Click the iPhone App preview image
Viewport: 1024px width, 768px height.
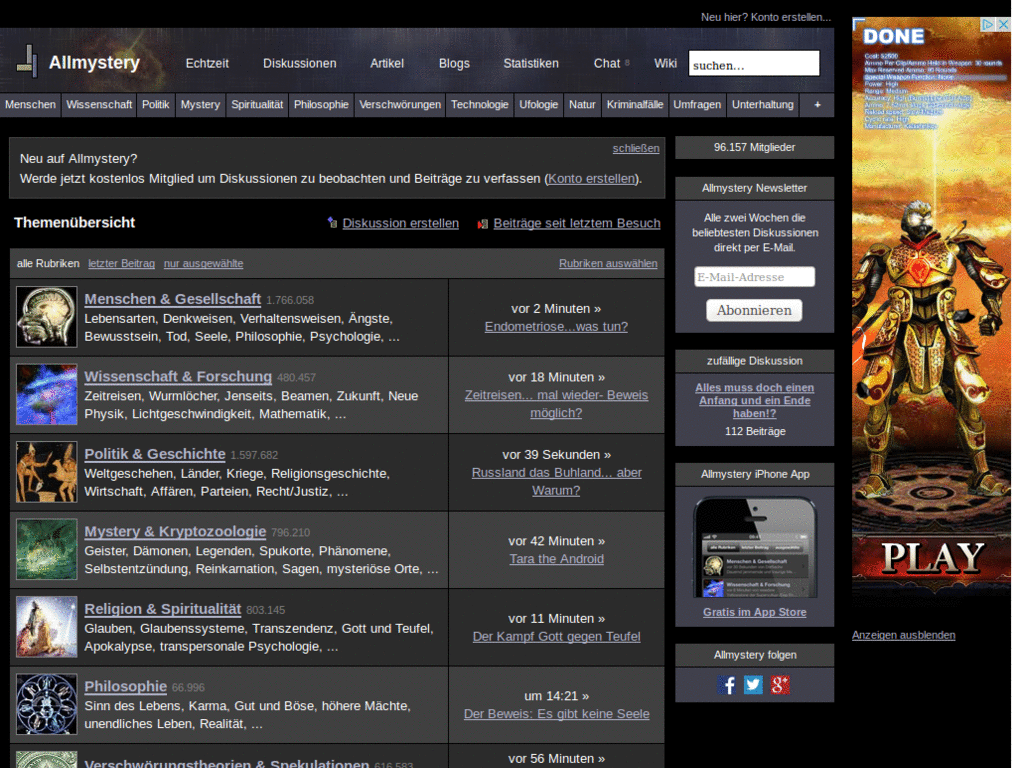754,548
